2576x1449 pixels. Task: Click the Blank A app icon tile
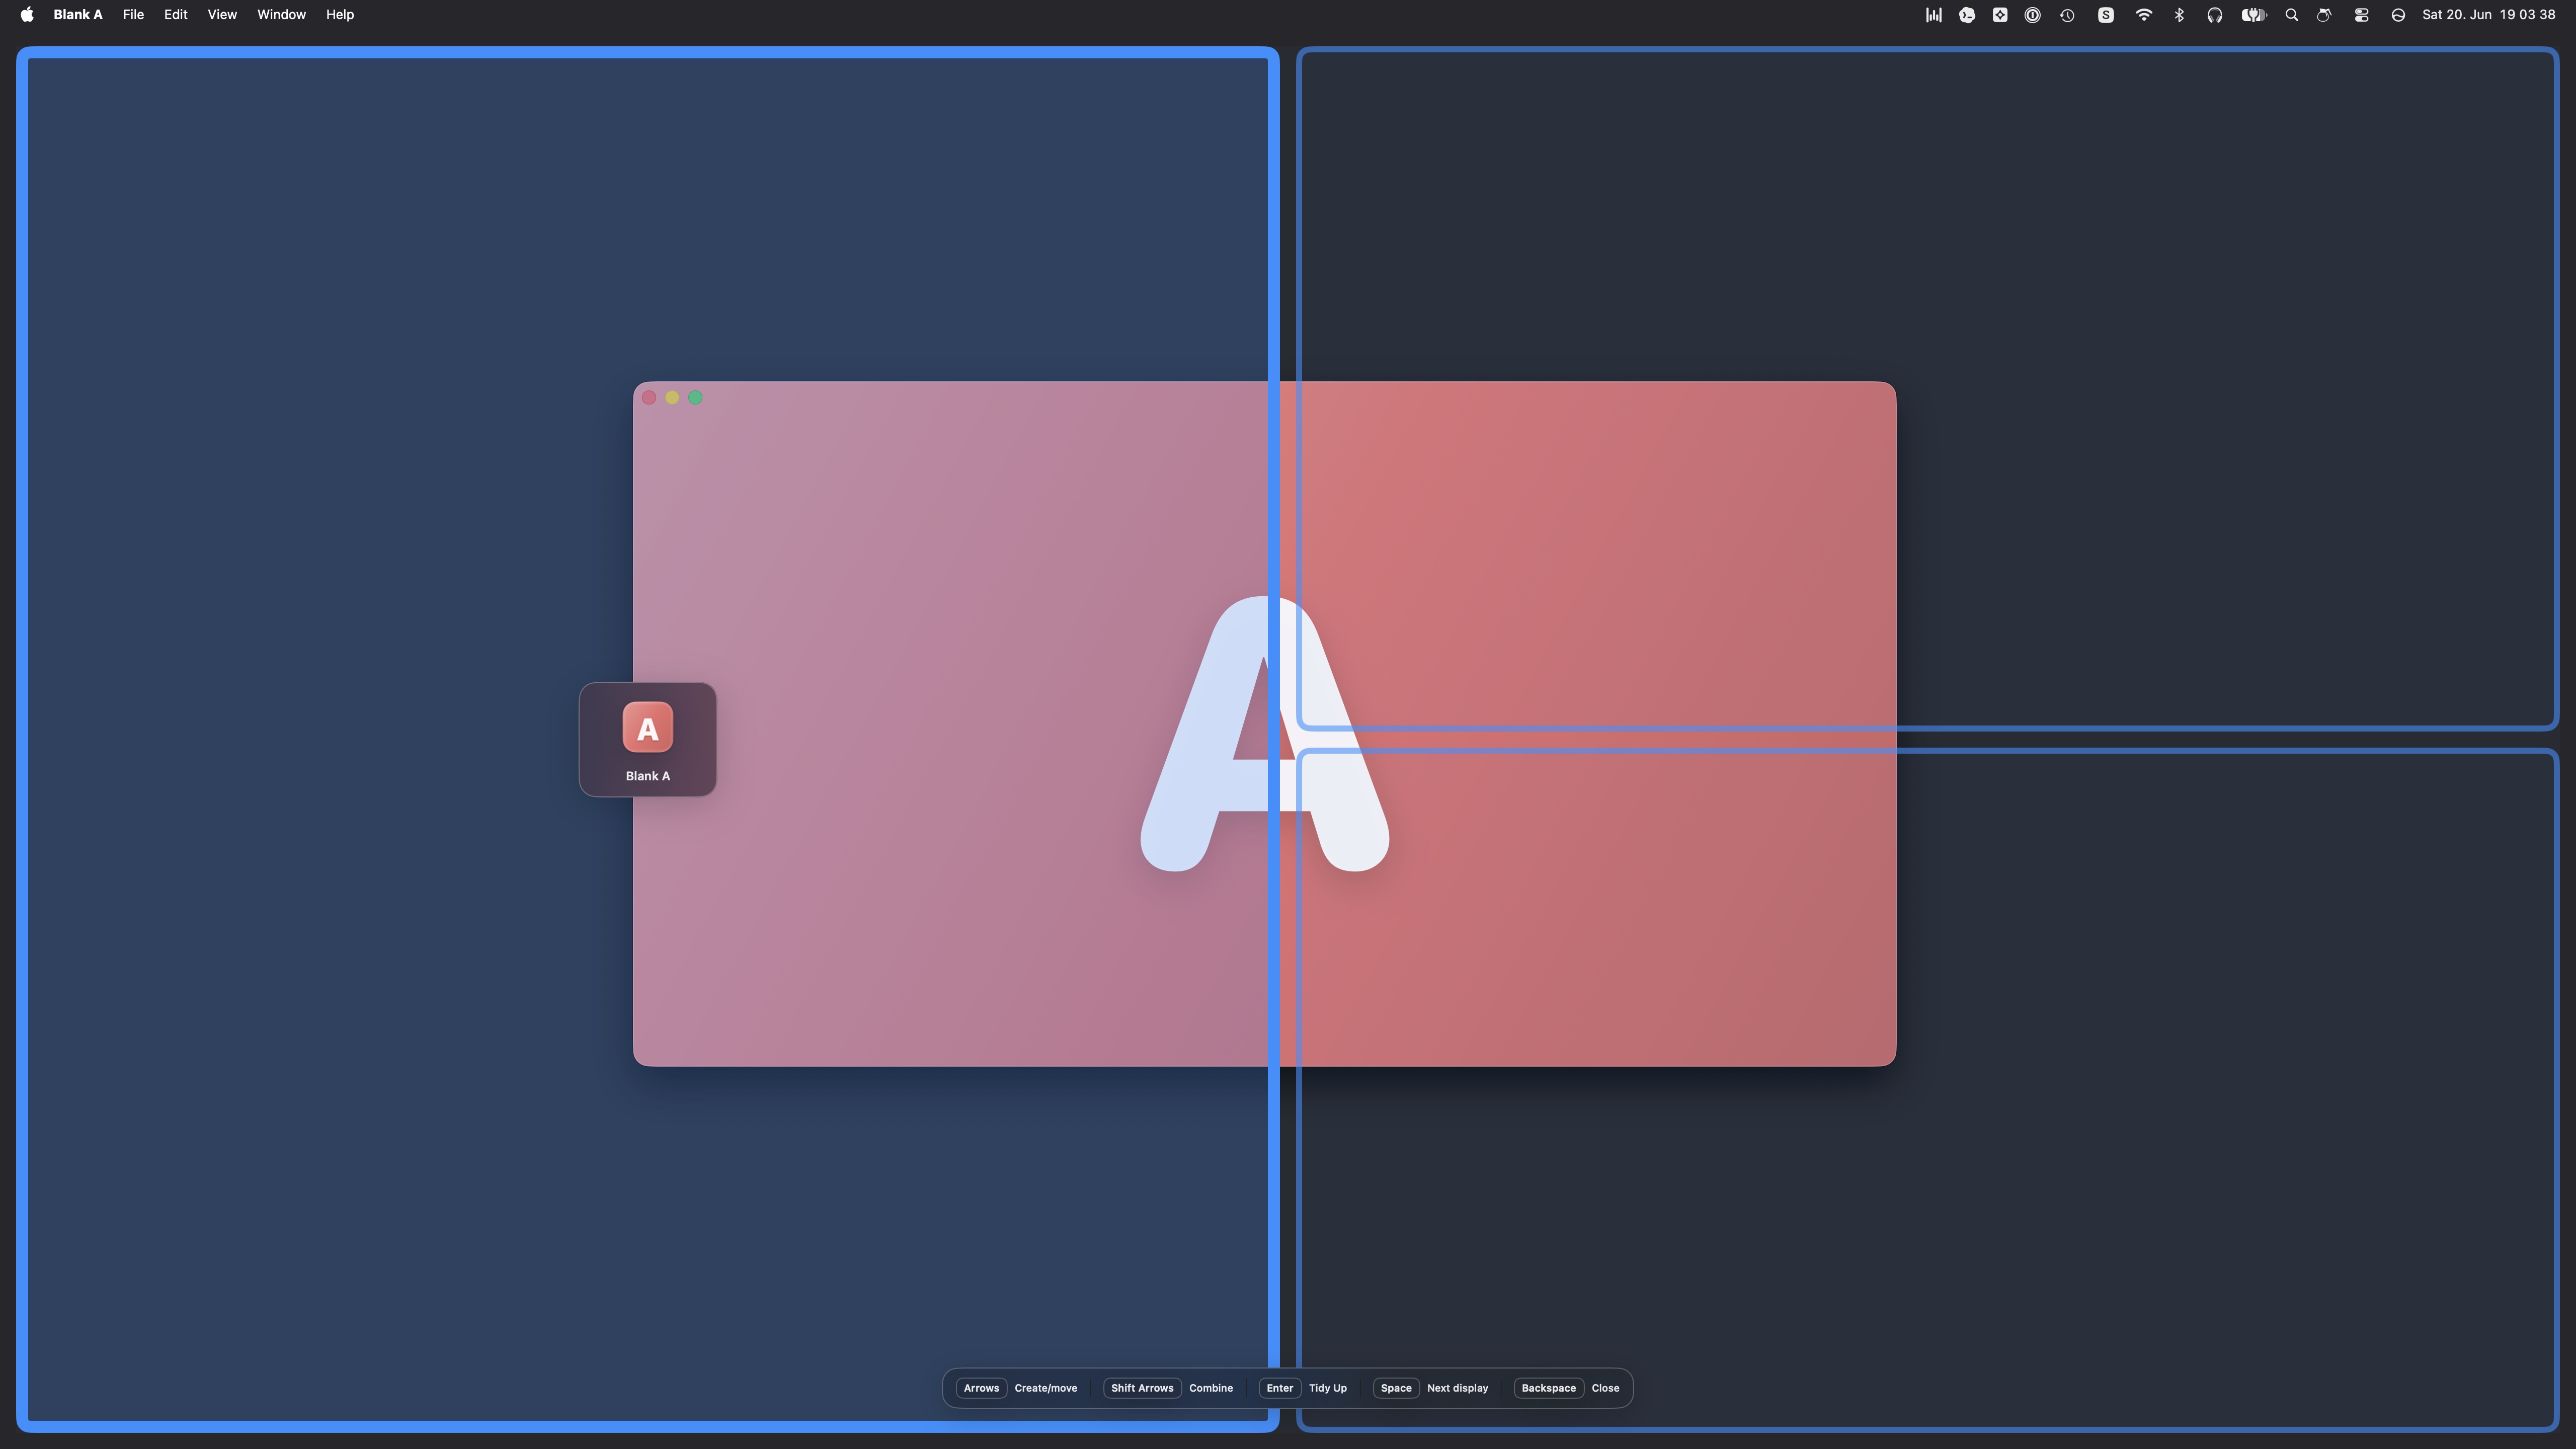(647, 739)
